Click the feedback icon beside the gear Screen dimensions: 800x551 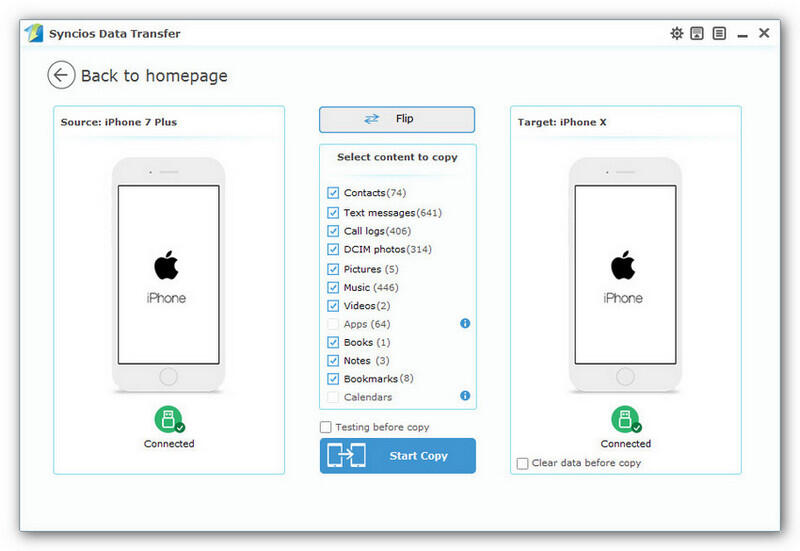[697, 34]
